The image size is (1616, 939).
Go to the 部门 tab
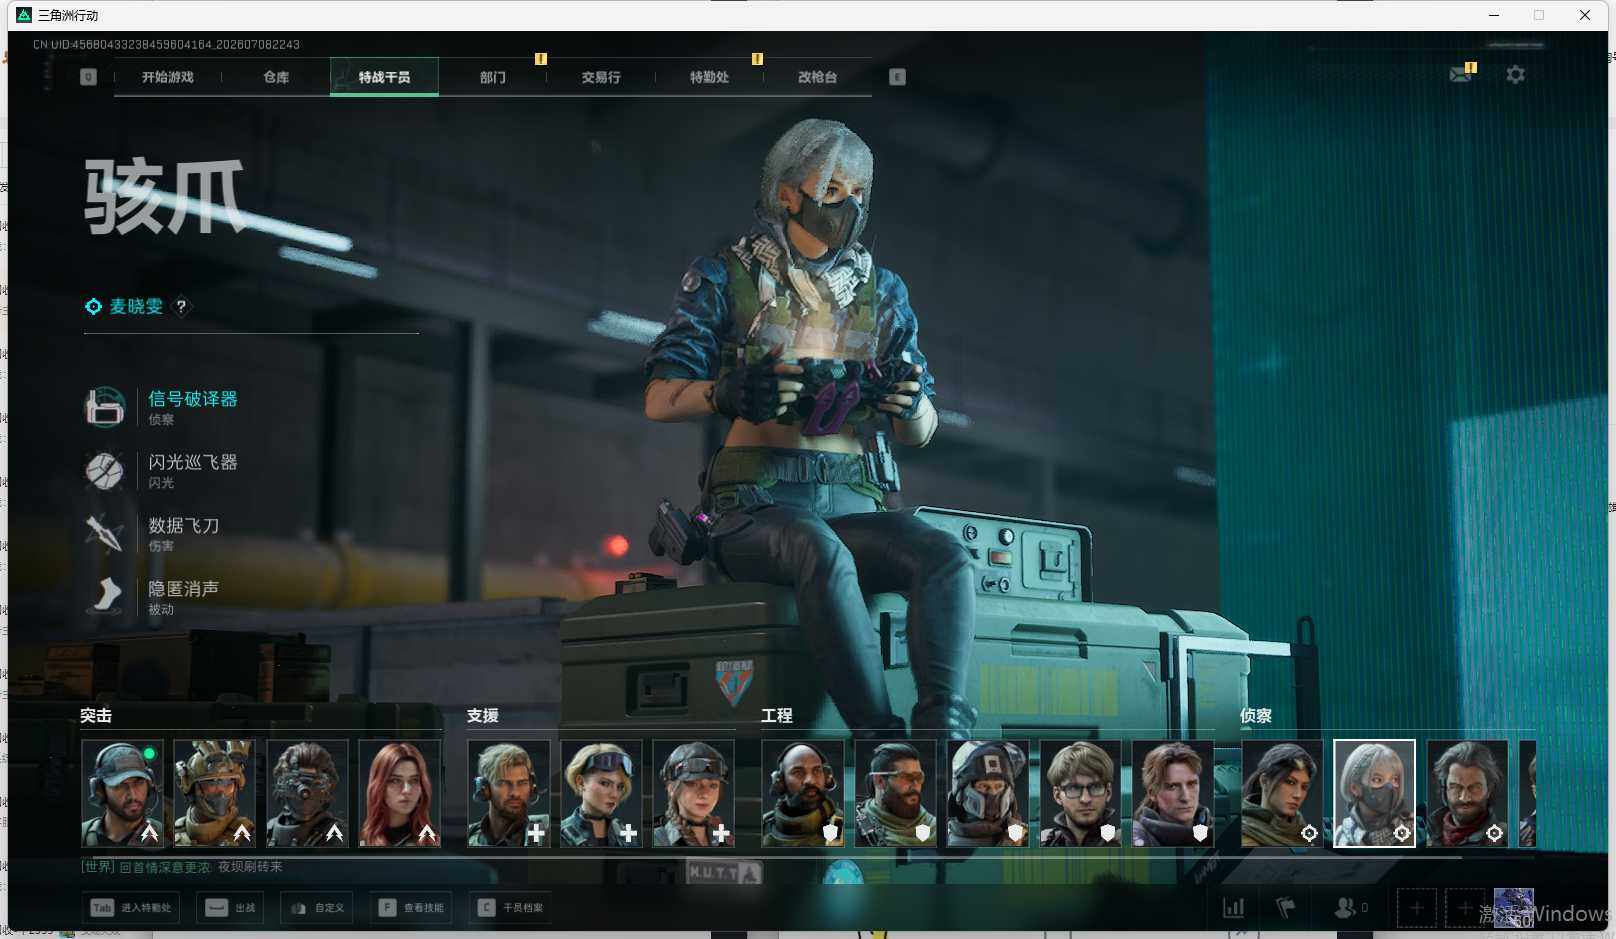[x=492, y=77]
